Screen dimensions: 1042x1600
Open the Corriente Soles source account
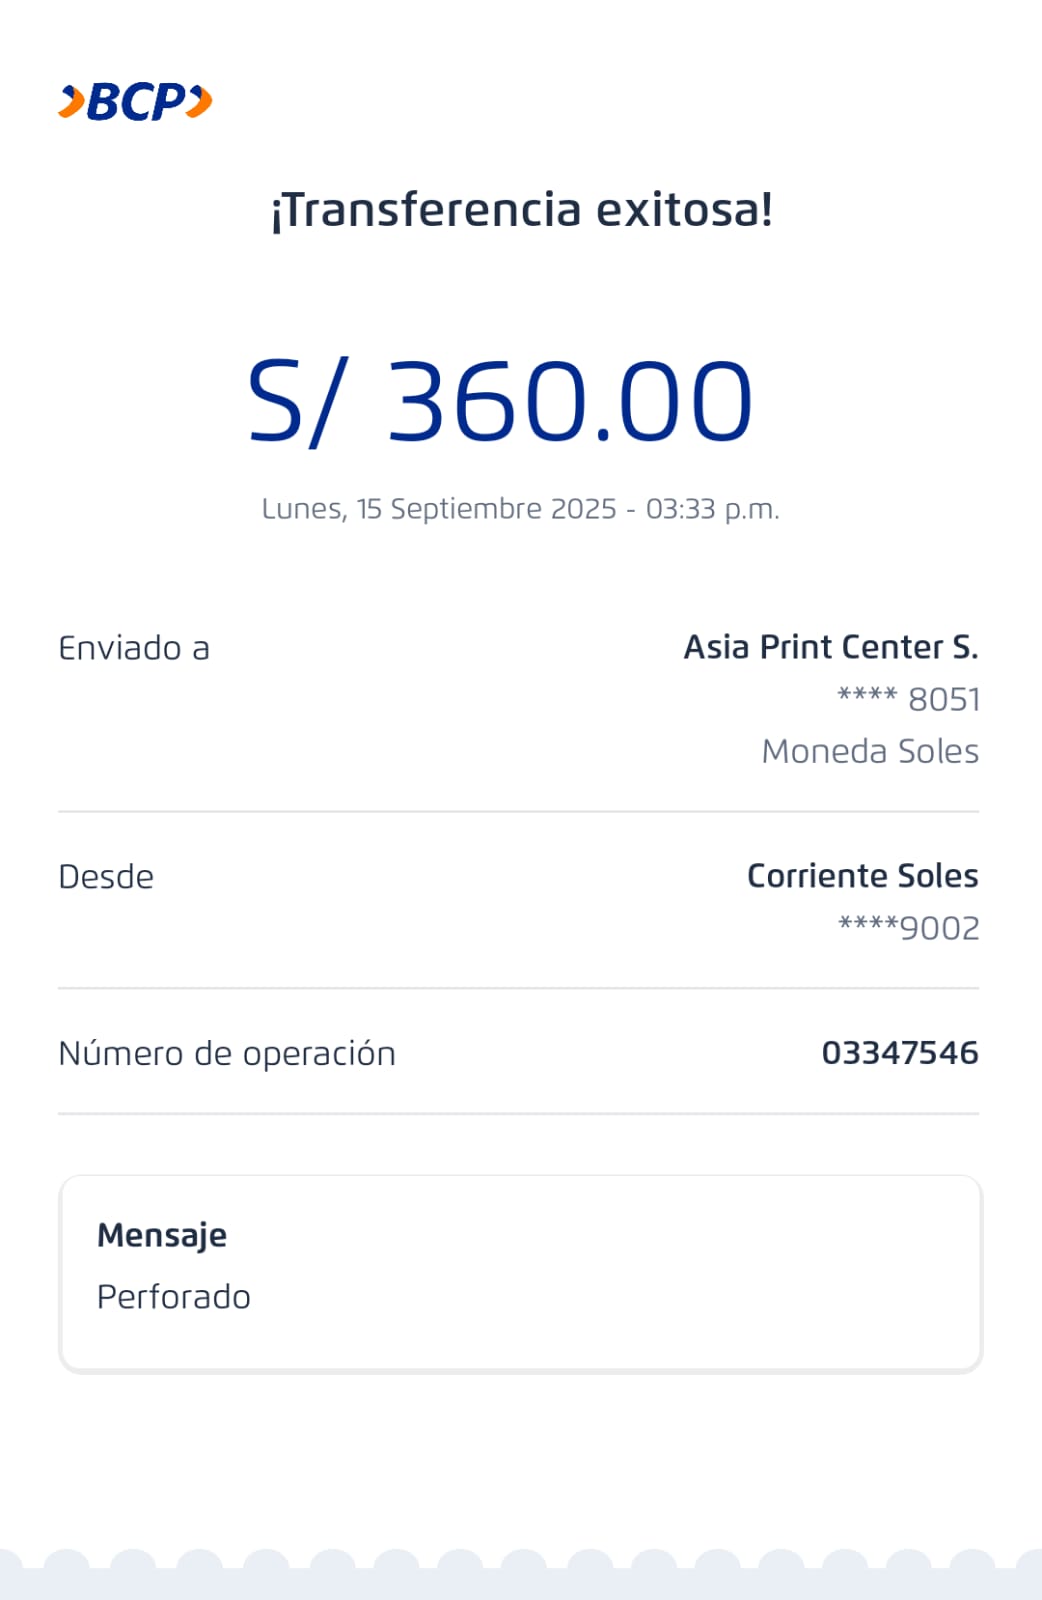tap(862, 876)
